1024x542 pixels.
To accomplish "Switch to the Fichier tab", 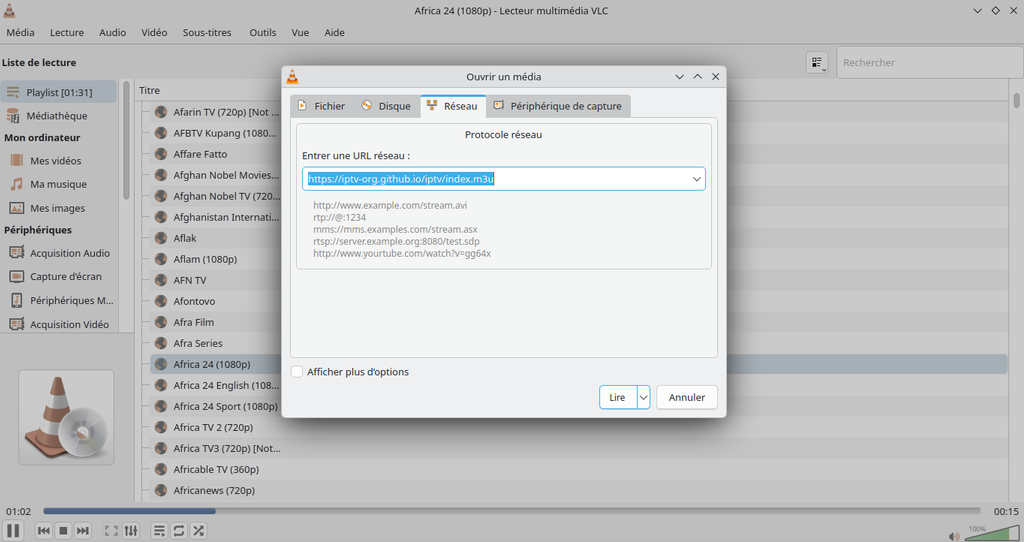I will pyautogui.click(x=321, y=106).
